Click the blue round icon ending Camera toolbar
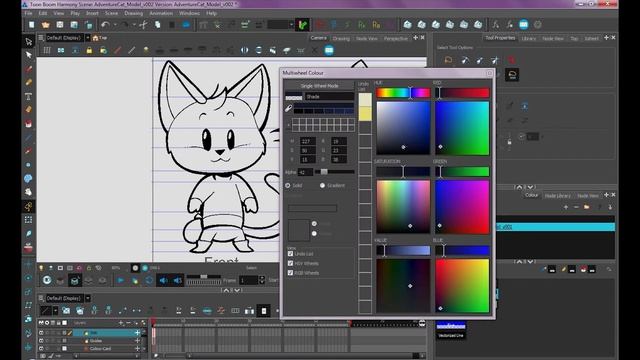 329,51
